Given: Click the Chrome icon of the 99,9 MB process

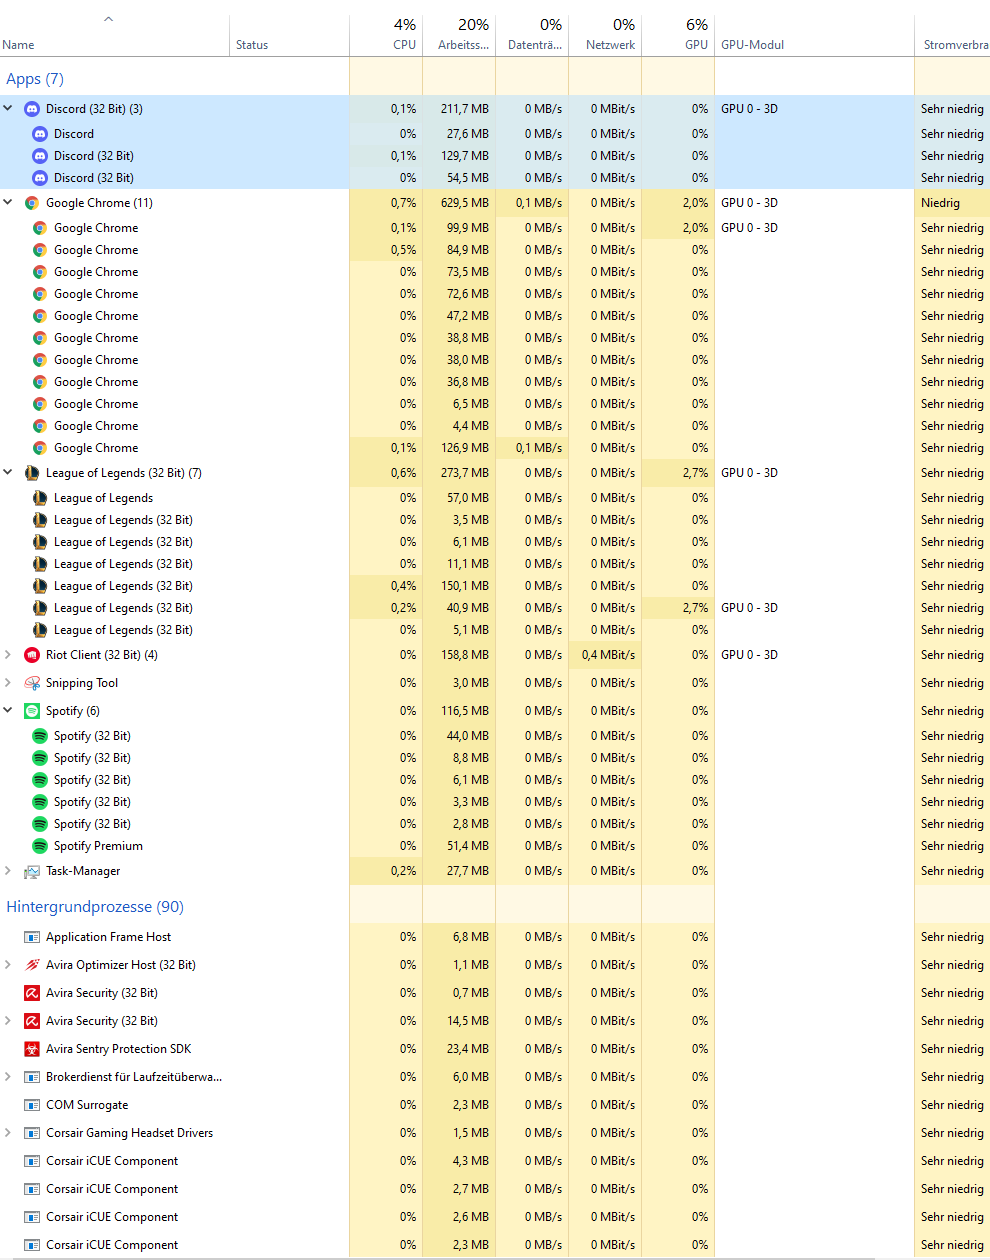Looking at the screenshot, I should tap(40, 228).
